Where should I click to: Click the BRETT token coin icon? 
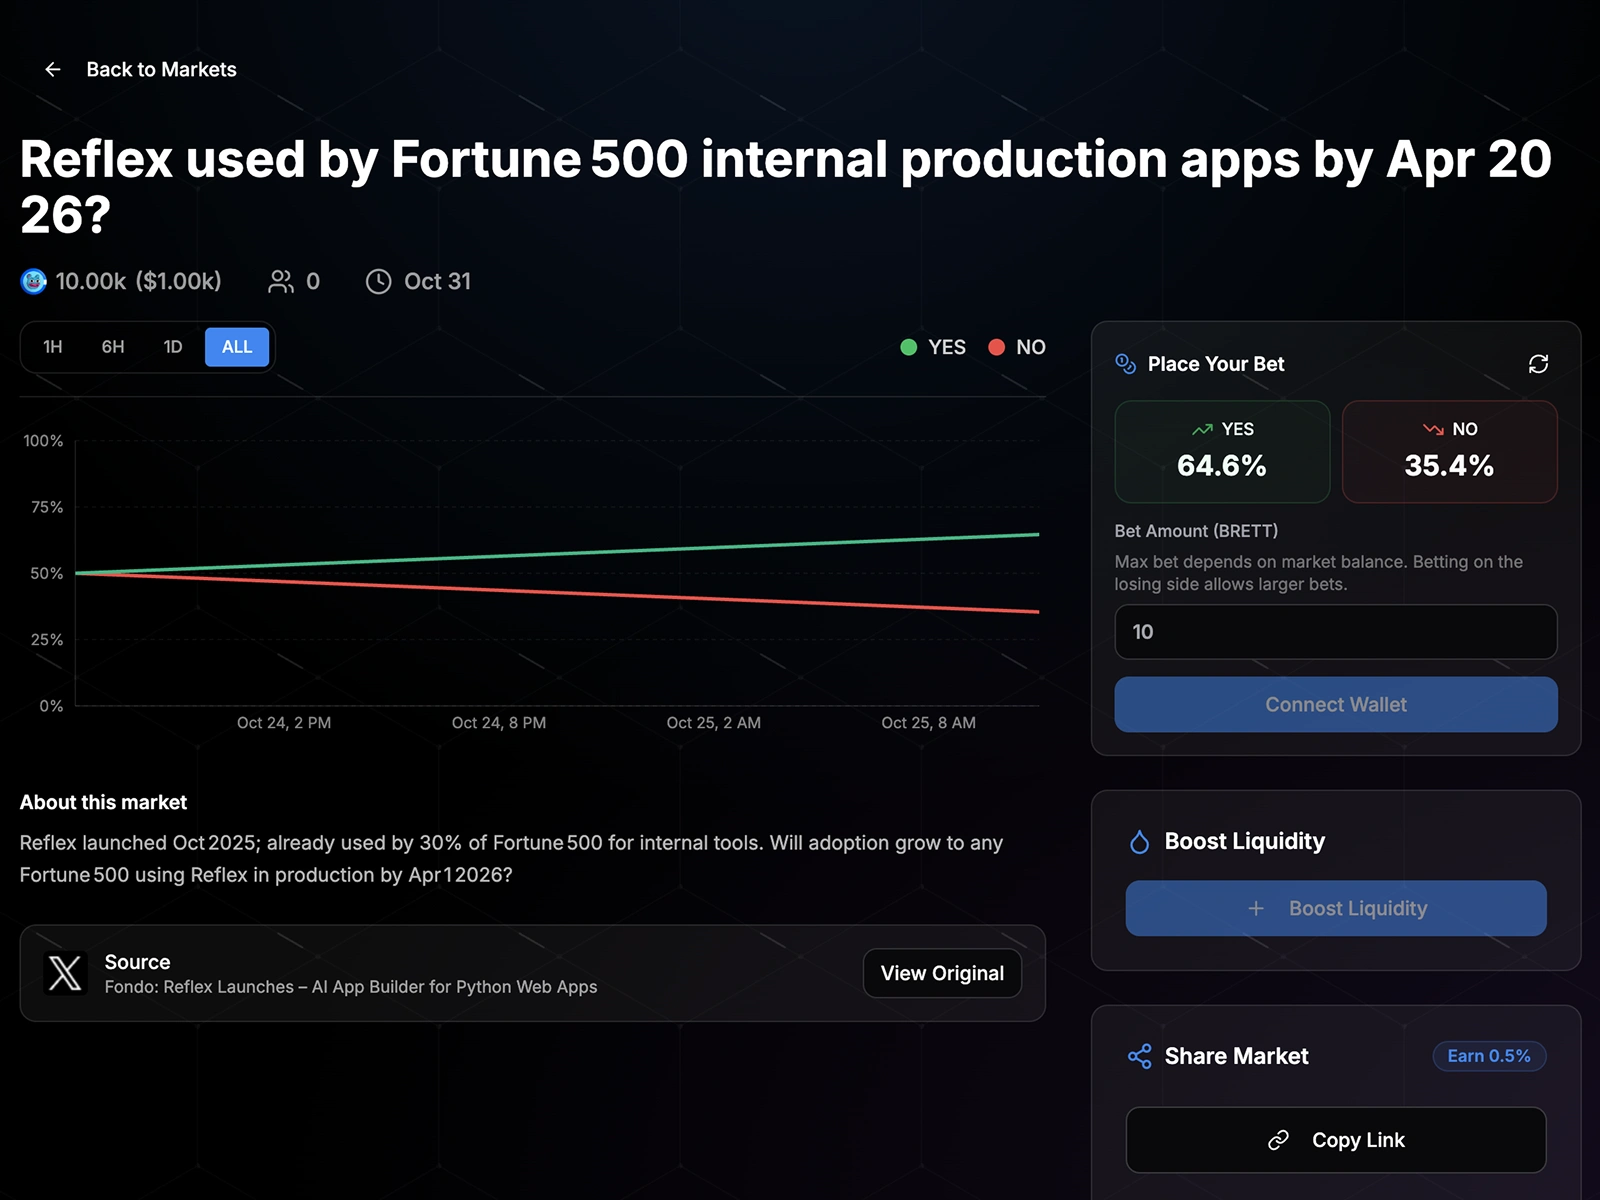[34, 282]
